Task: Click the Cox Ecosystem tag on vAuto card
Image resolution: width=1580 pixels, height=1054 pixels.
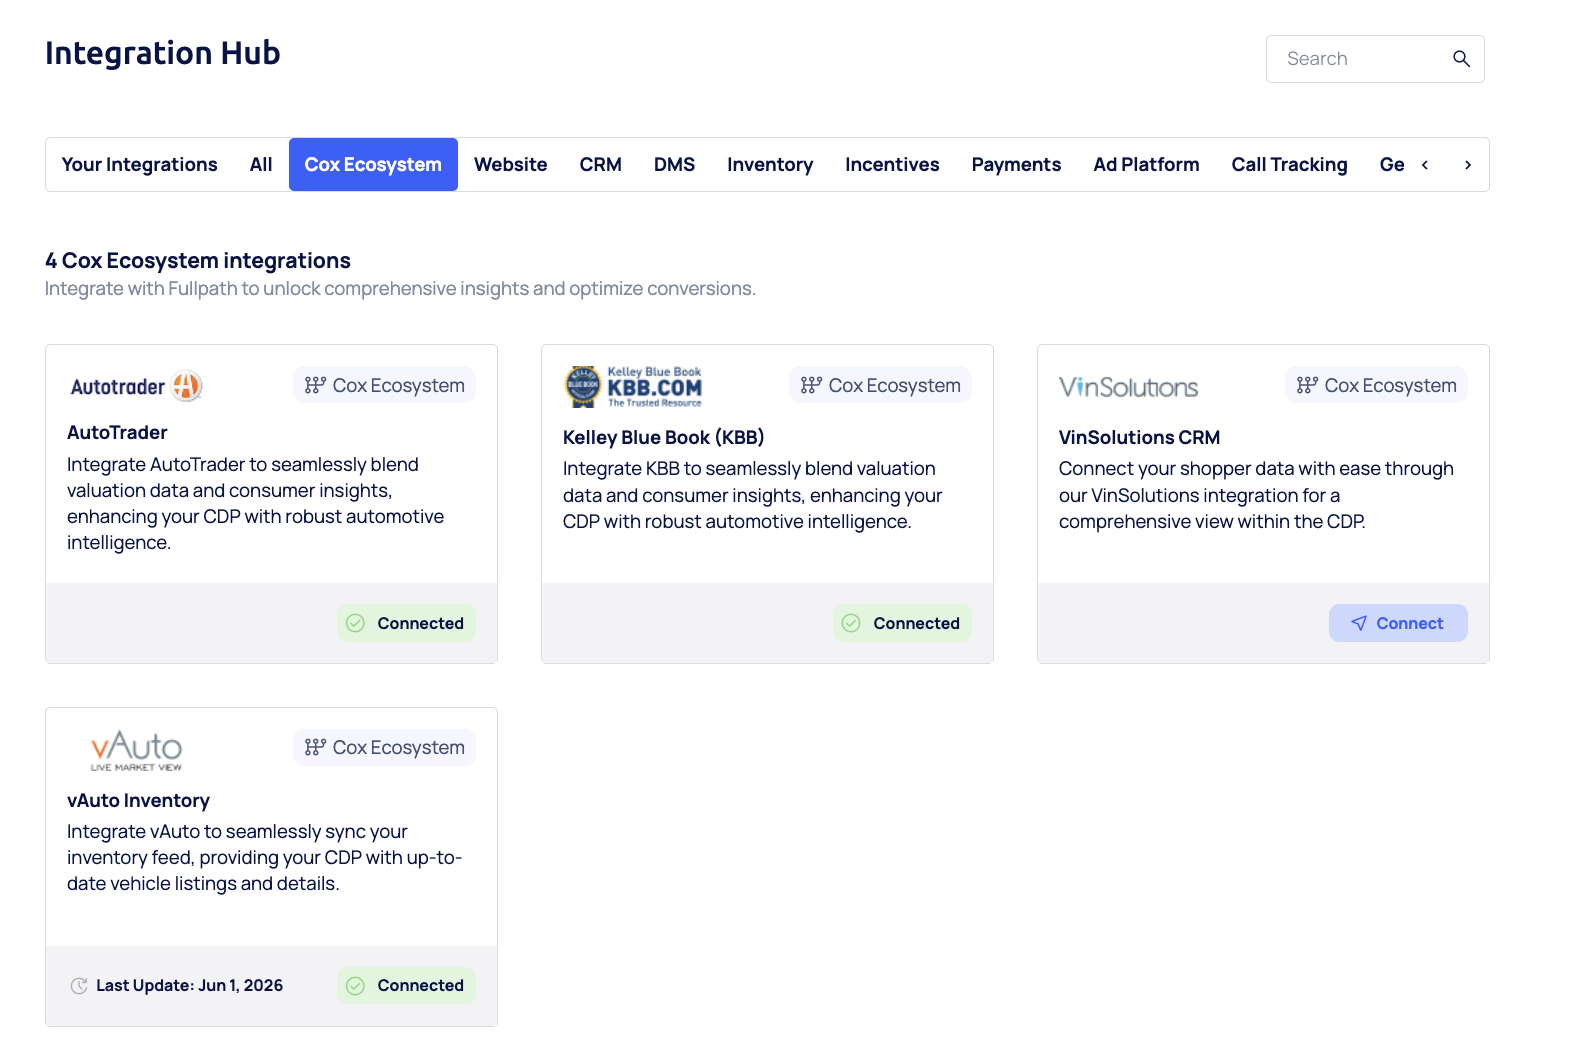Action: click(x=384, y=747)
